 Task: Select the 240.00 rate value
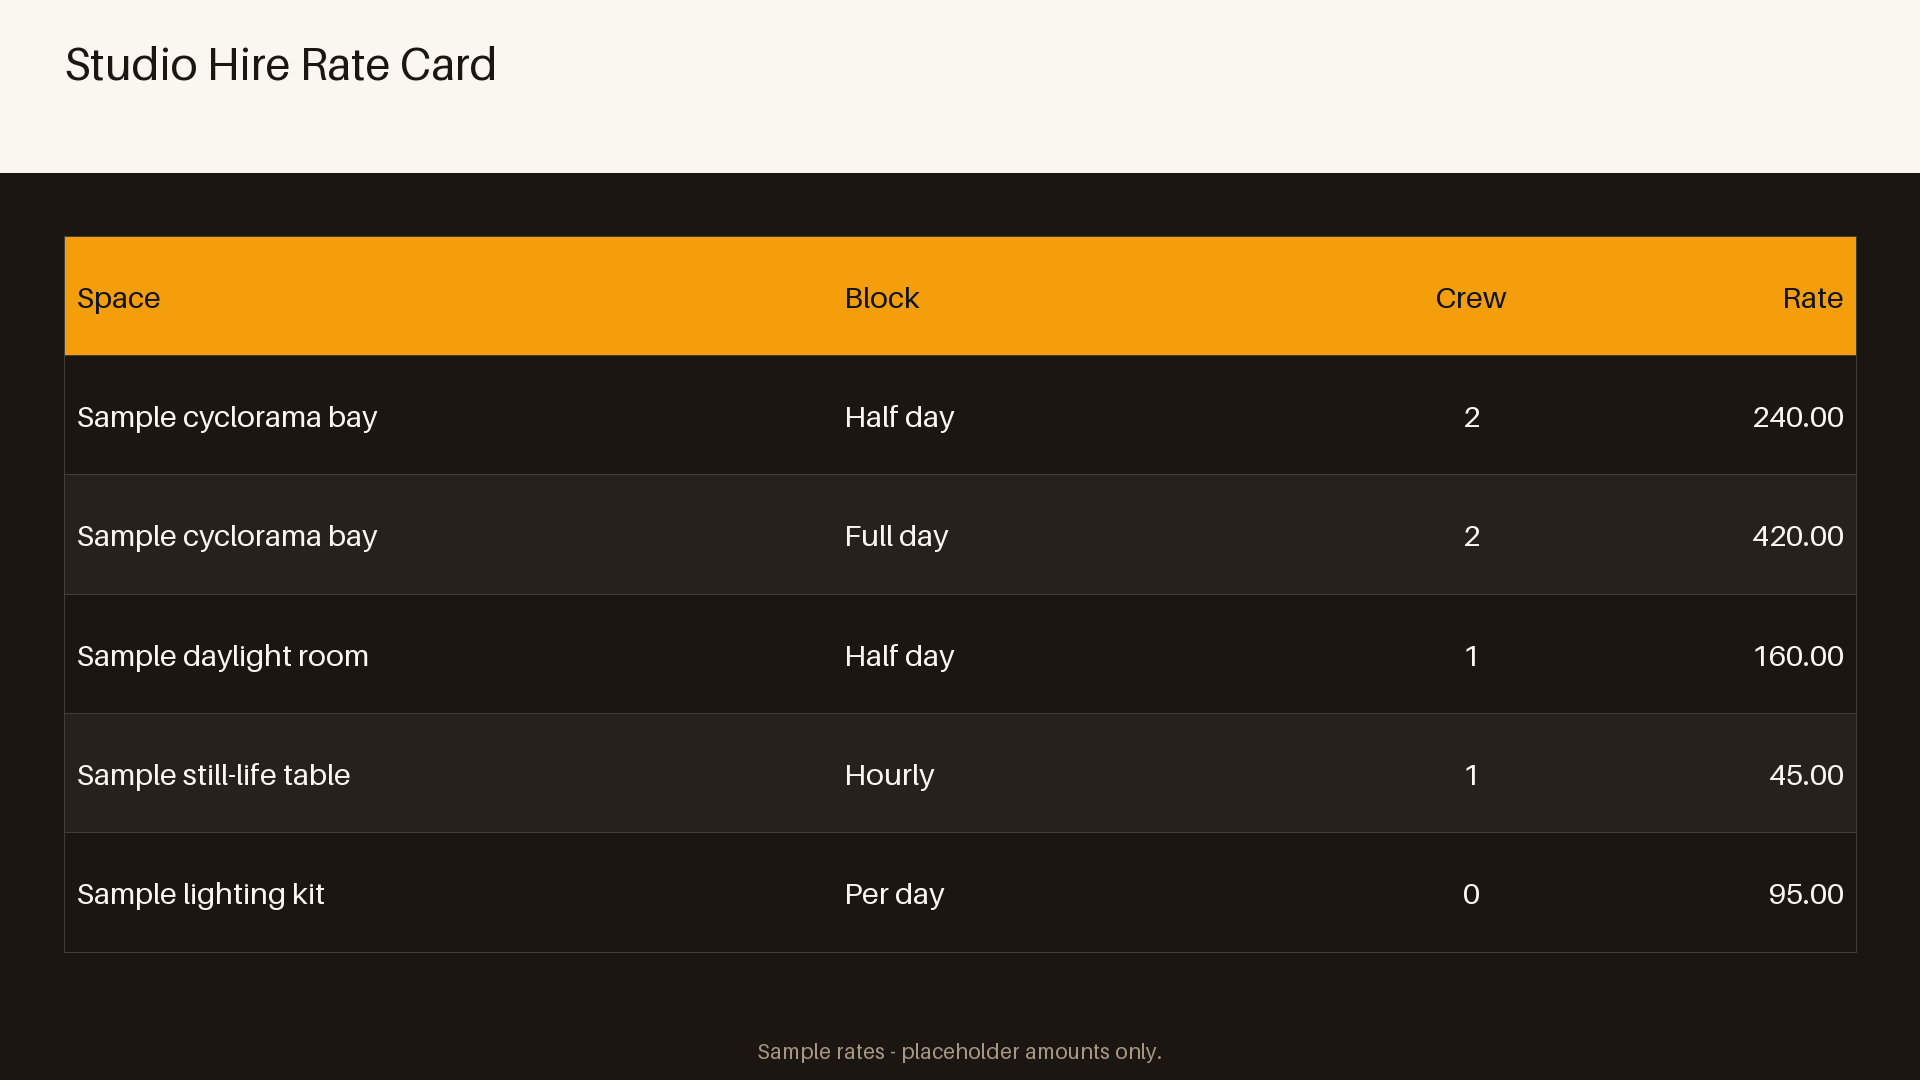(x=1797, y=417)
